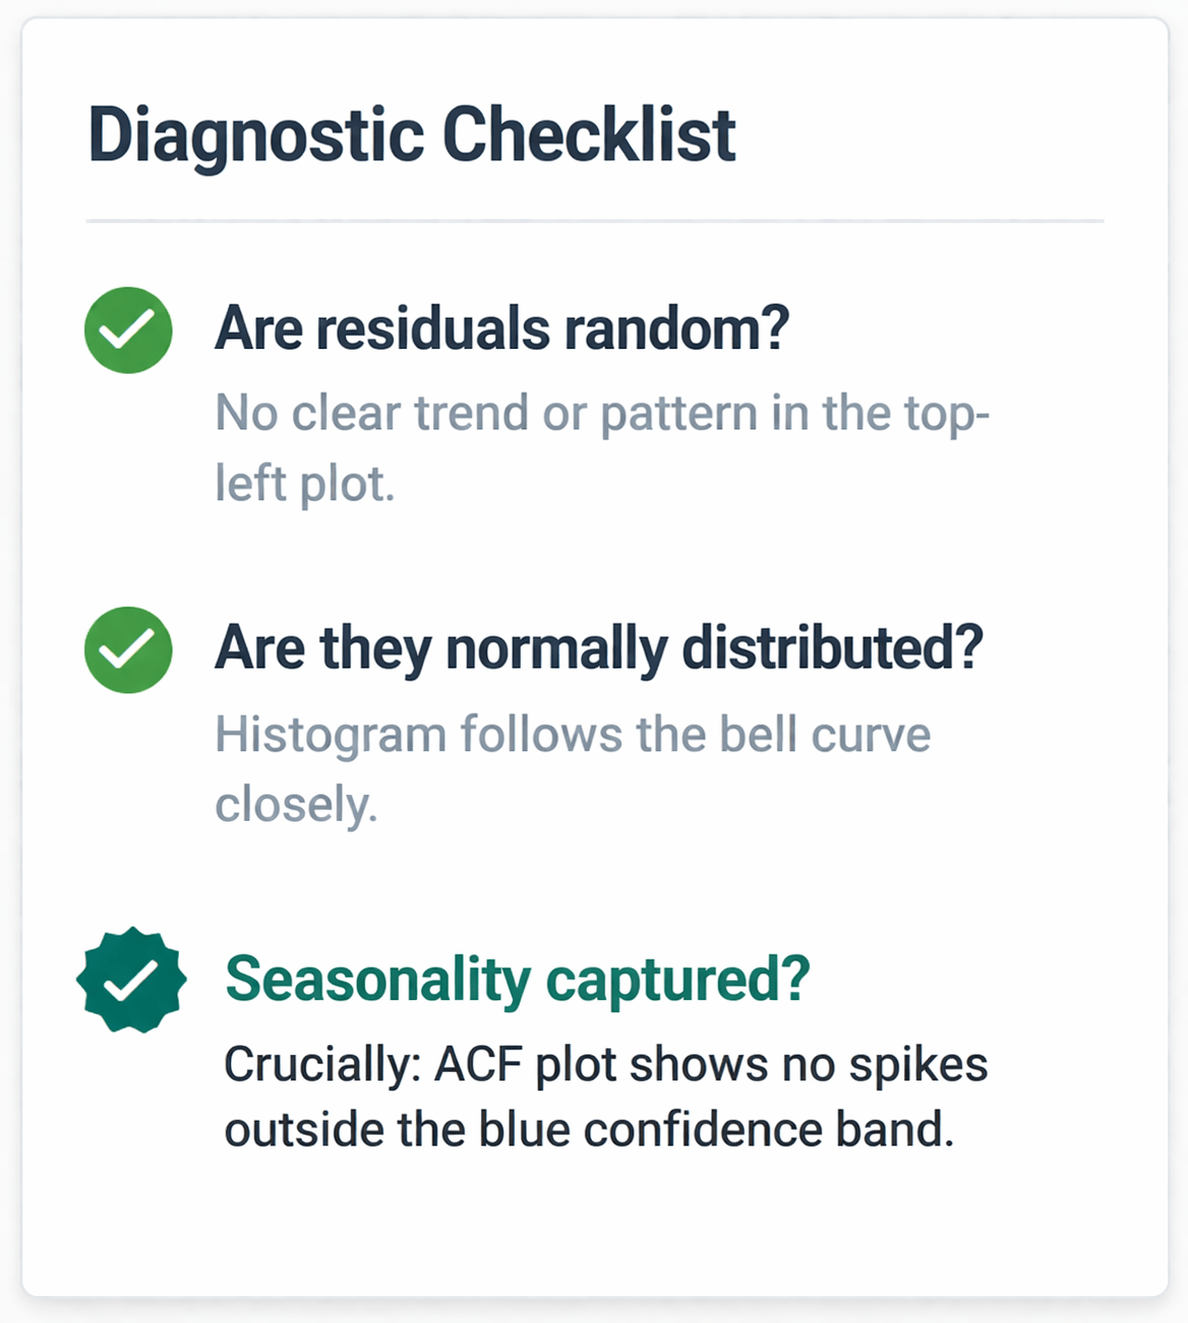The image size is (1188, 1323).
Task: Click the word 'Diagnostic' in the heading
Action: 256,135
